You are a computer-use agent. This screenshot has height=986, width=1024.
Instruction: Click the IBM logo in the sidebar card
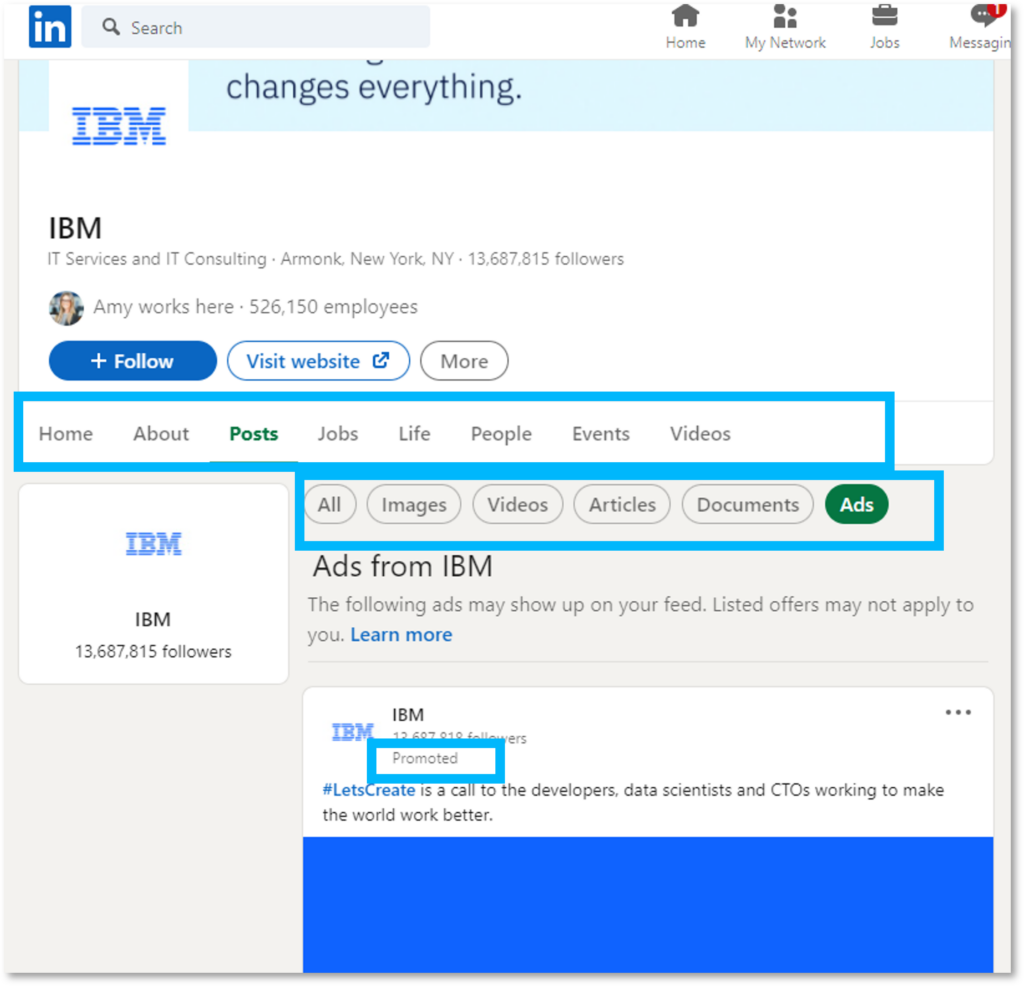click(153, 544)
